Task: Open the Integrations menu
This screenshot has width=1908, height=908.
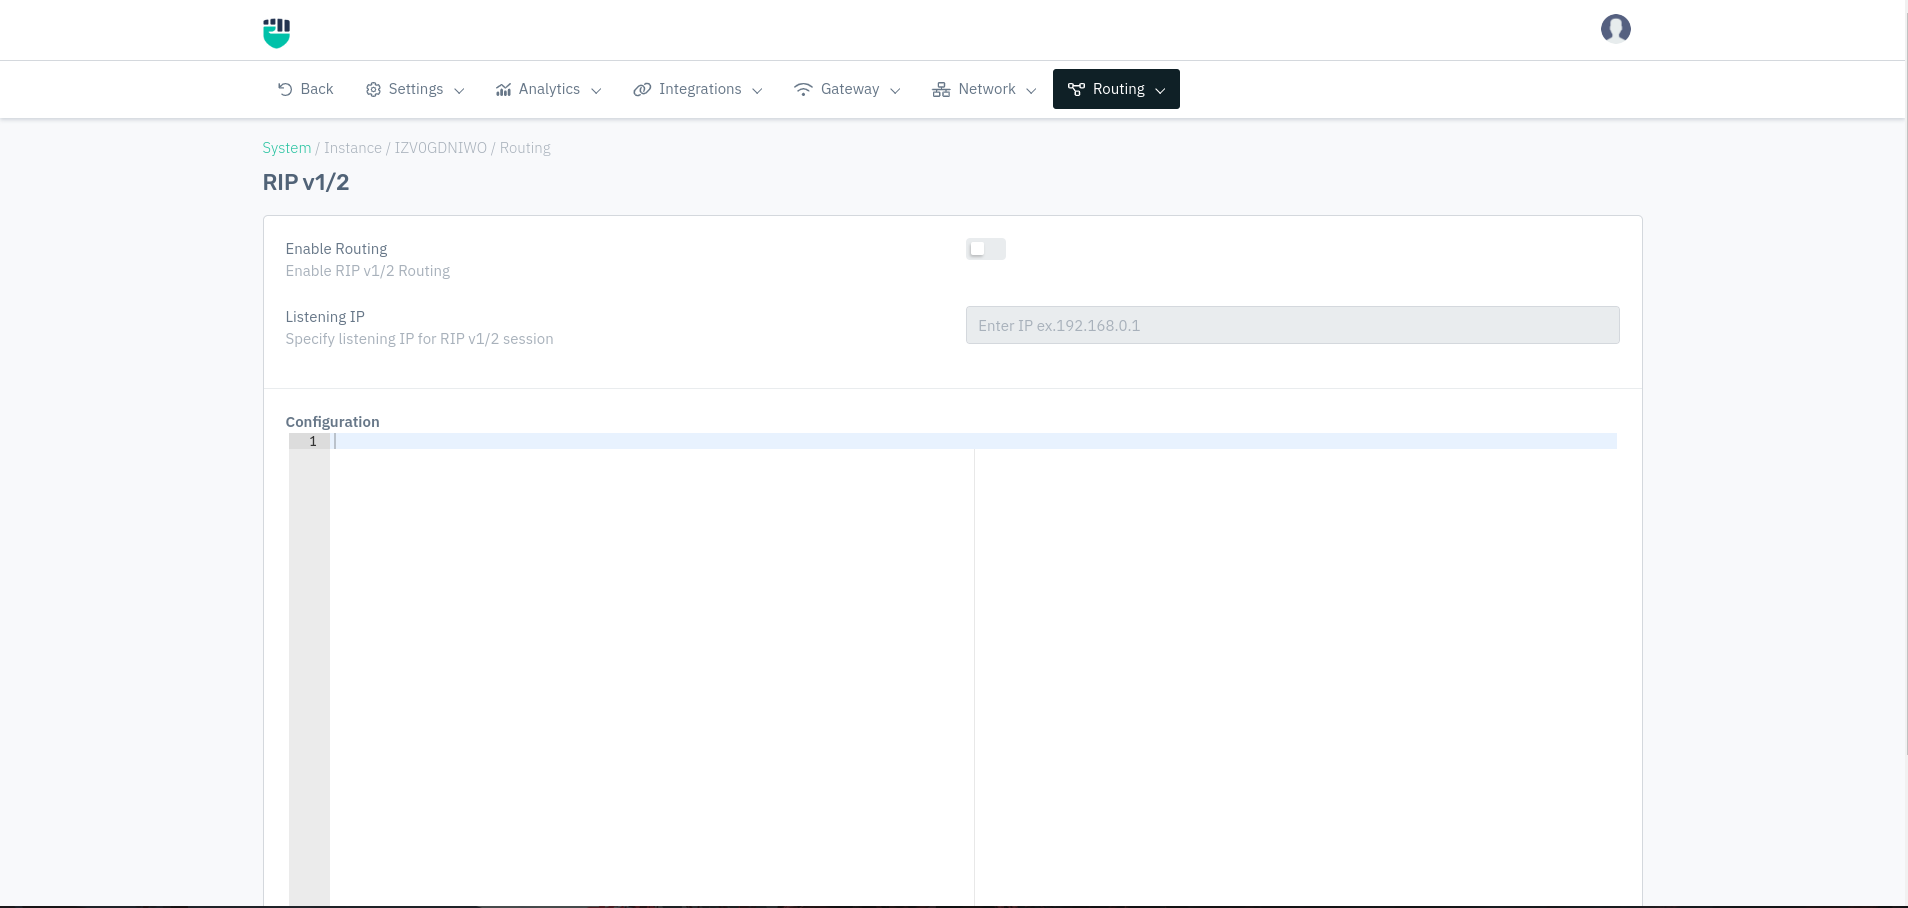Action: coord(699,89)
